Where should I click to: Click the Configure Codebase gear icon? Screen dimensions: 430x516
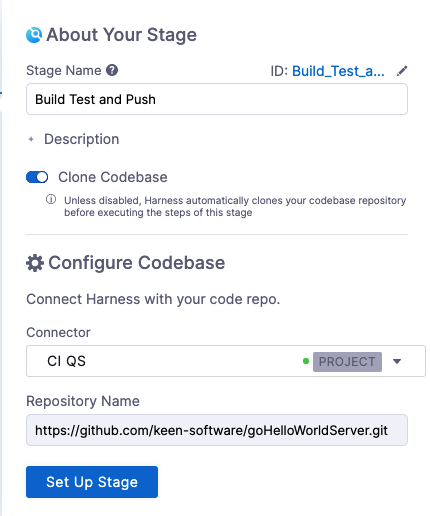pyautogui.click(x=35, y=263)
